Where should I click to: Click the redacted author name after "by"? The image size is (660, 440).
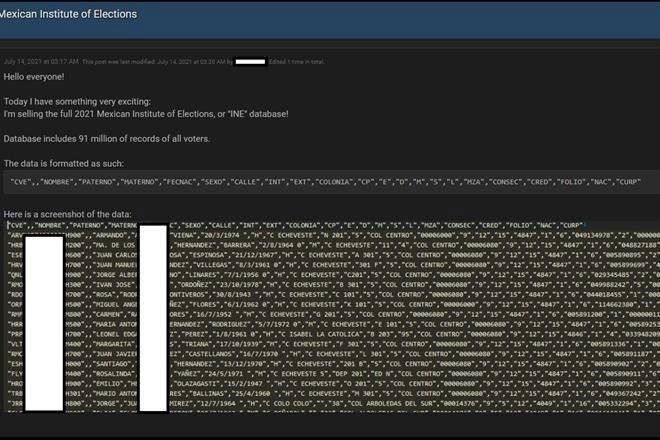coord(250,62)
